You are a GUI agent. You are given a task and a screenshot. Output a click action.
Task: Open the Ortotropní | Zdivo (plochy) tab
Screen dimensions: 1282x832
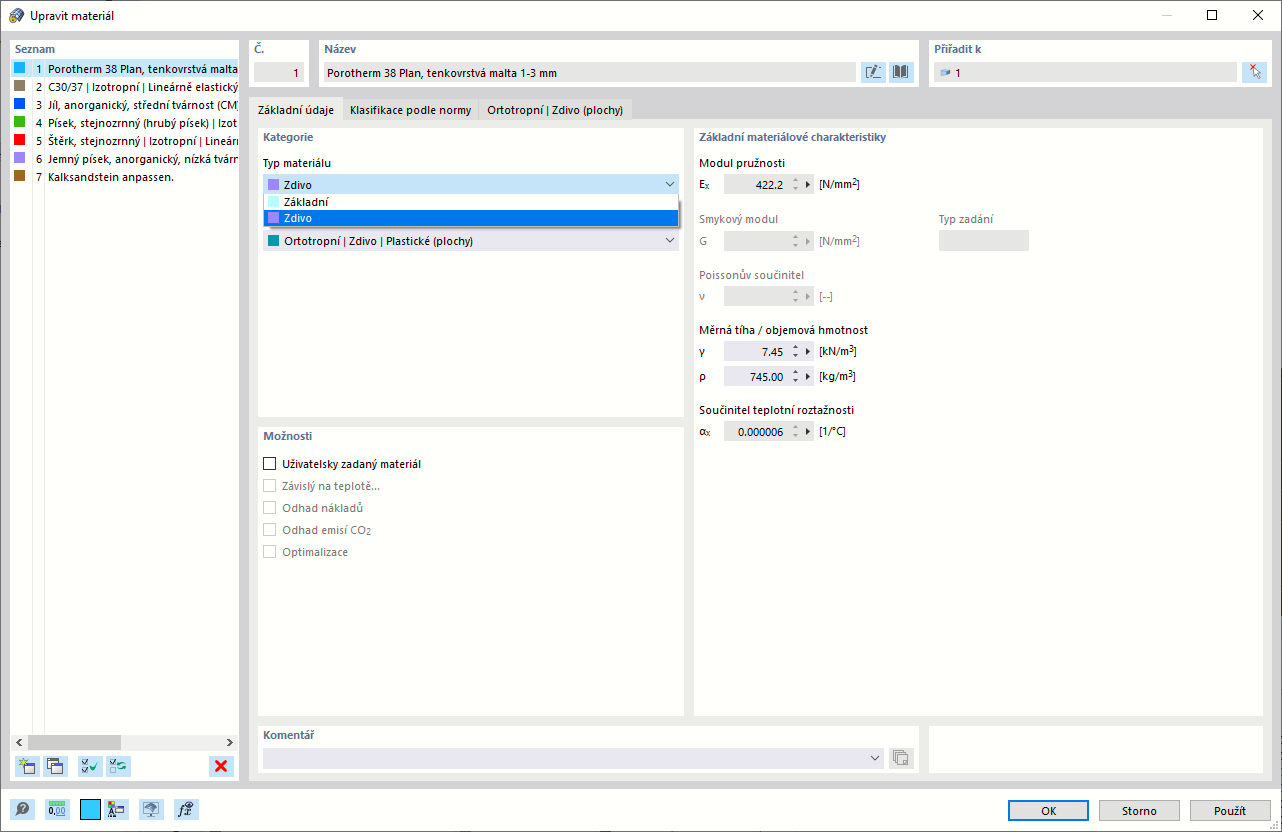coord(555,110)
